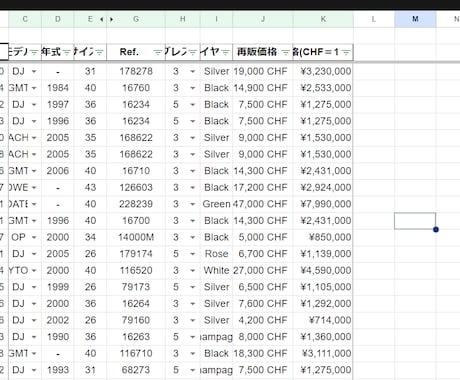Select column G header
This screenshot has height=380, width=460.
pos(136,19)
